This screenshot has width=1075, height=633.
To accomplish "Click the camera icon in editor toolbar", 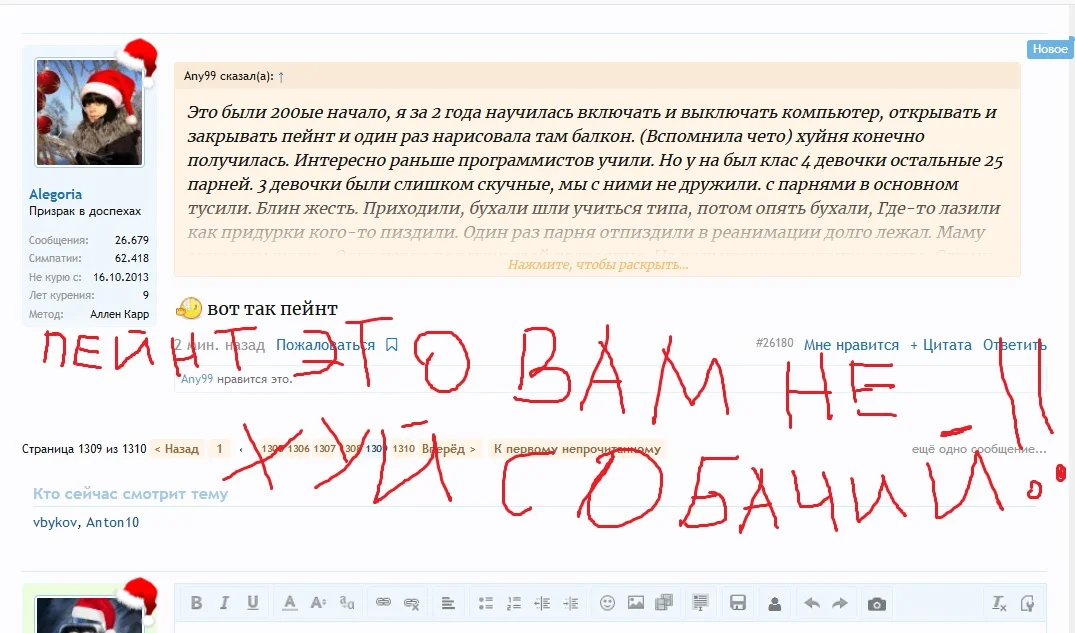I will tap(876, 603).
